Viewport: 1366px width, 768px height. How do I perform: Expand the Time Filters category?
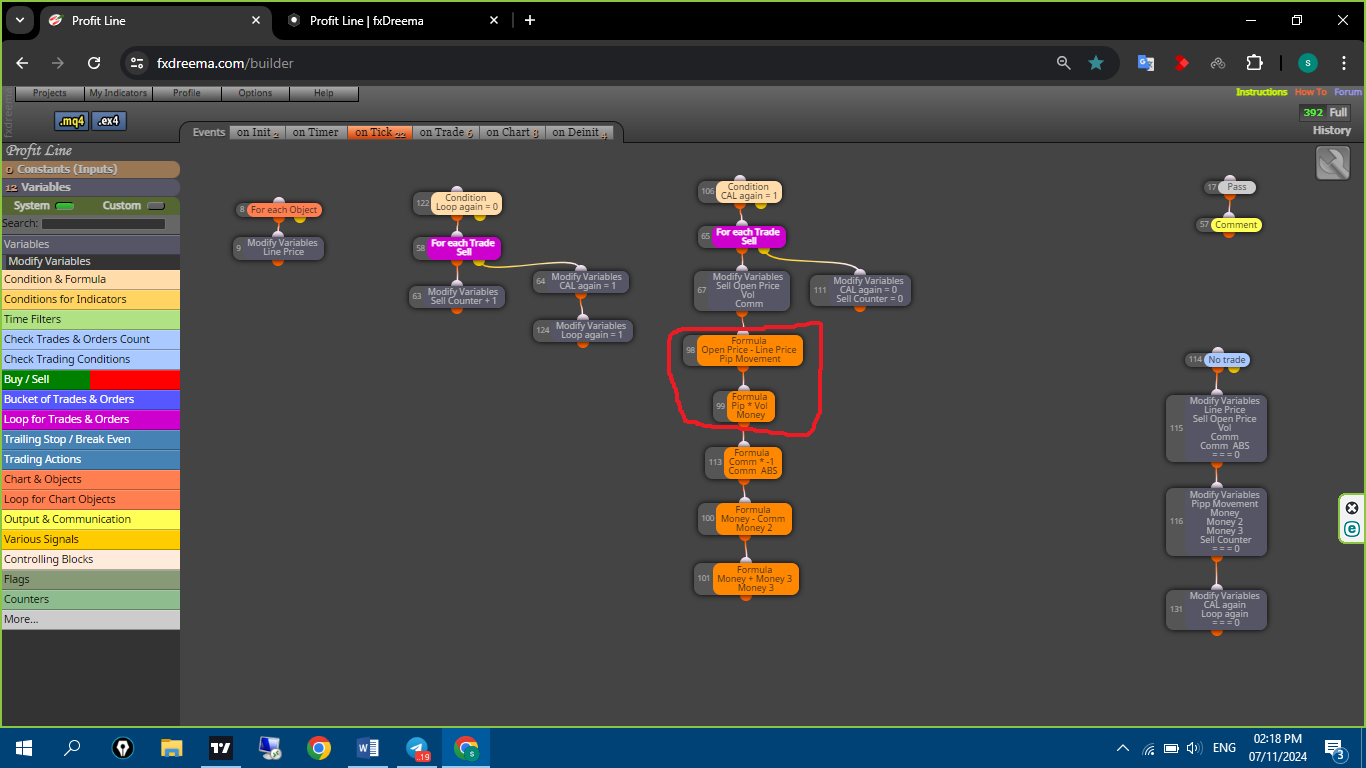[90, 319]
